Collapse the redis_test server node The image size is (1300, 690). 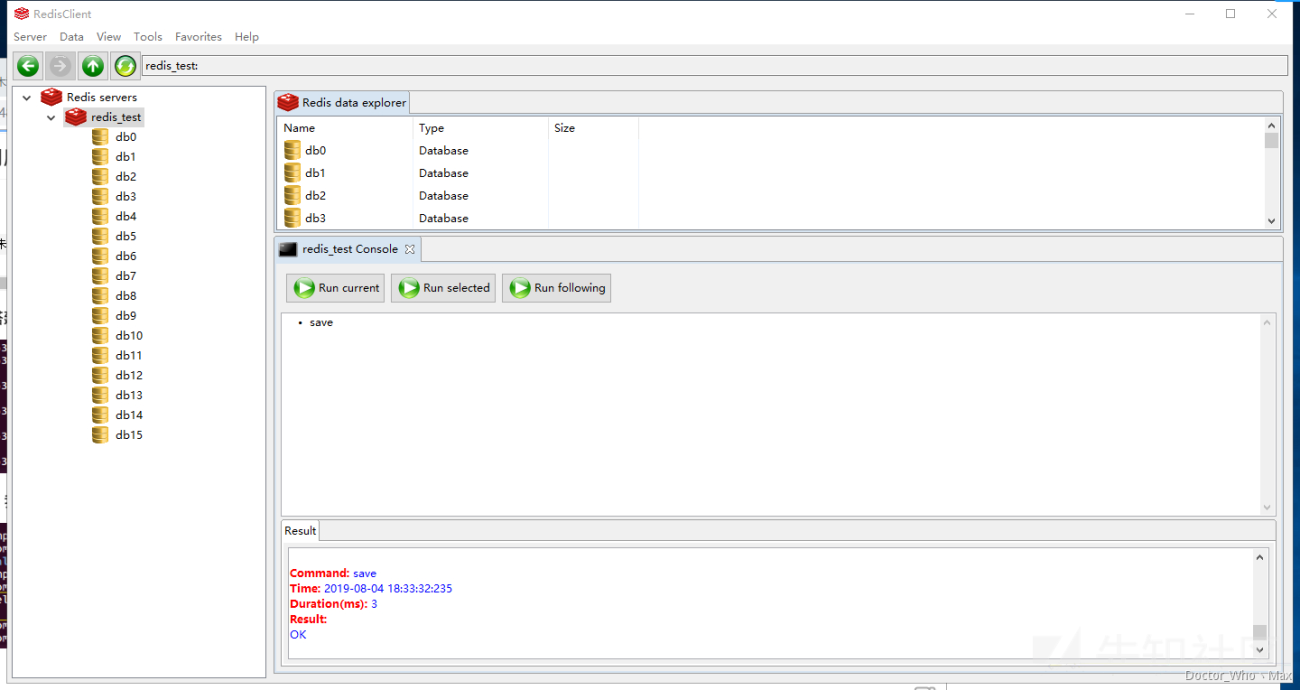pos(51,118)
